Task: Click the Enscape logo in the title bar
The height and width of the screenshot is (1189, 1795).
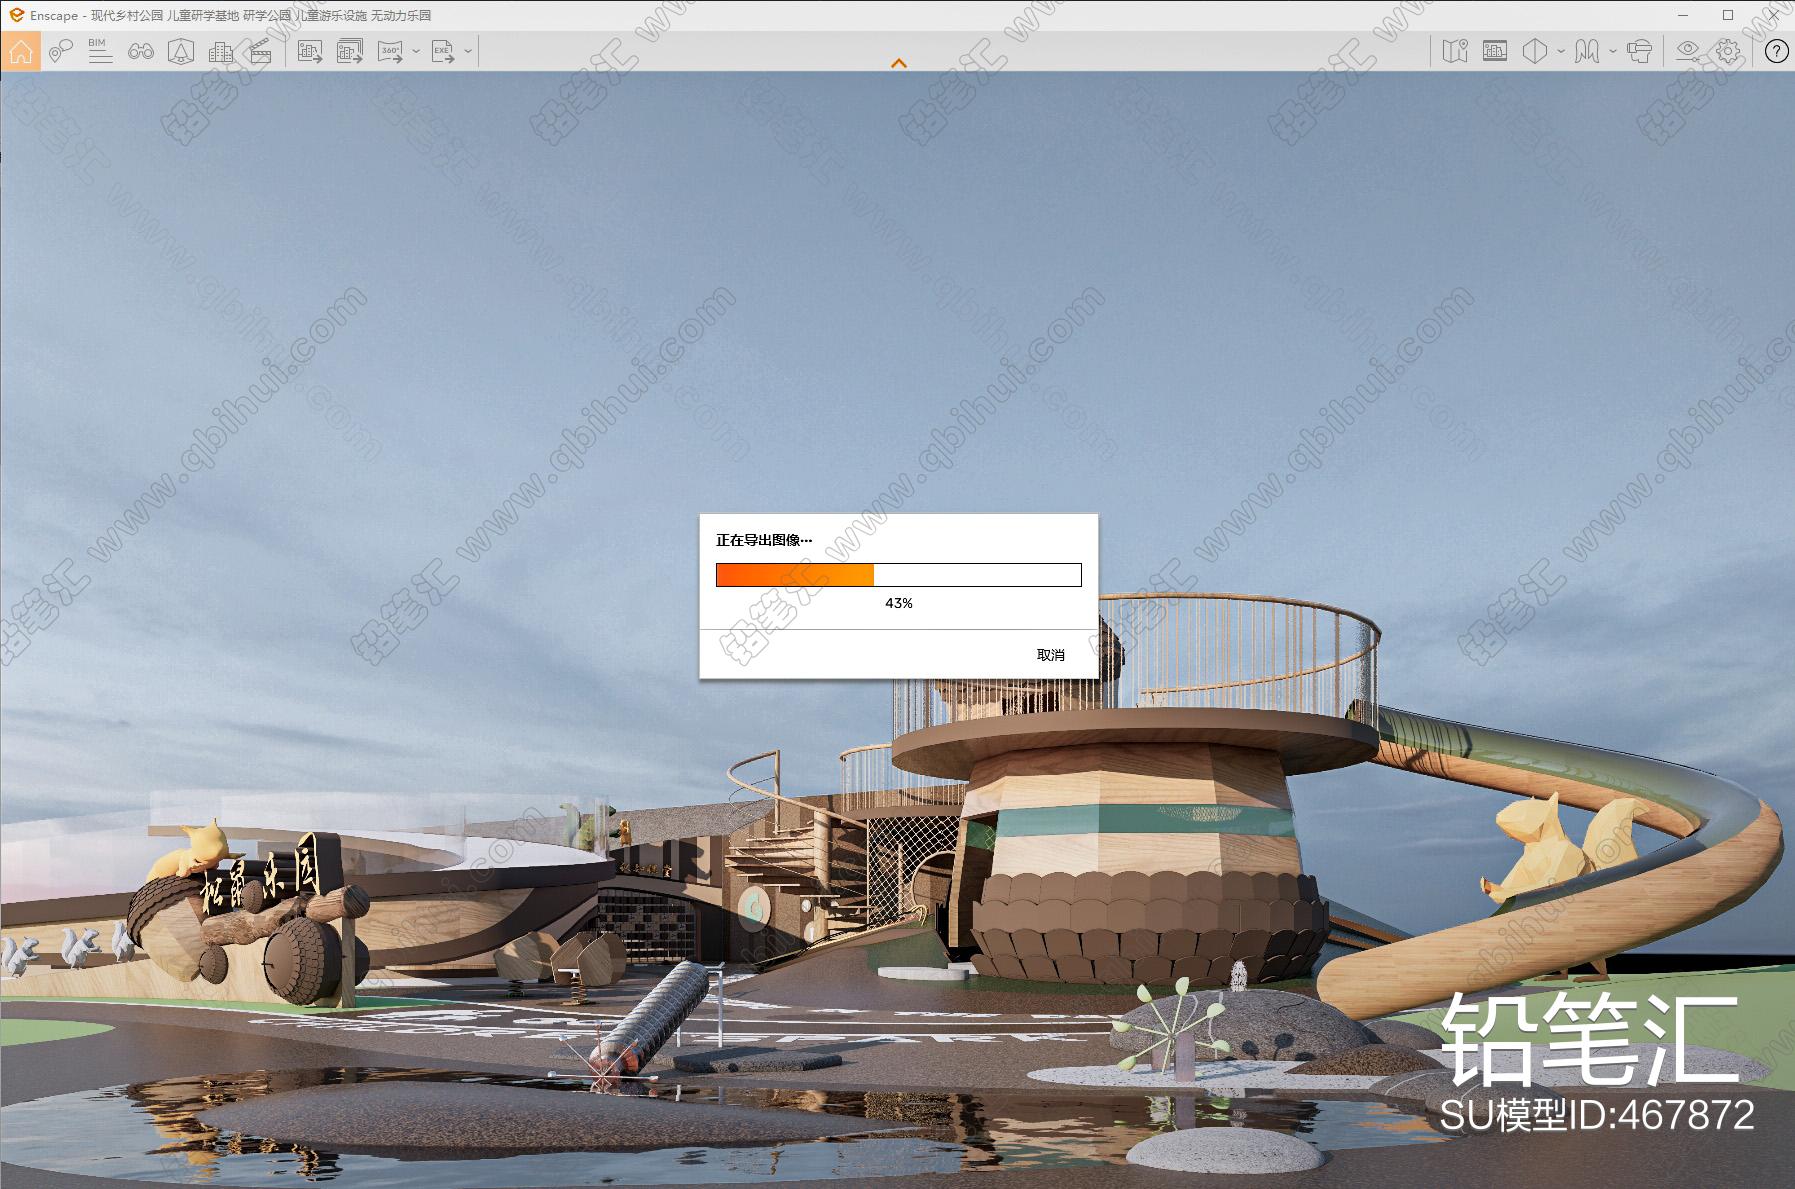Action: point(16,15)
